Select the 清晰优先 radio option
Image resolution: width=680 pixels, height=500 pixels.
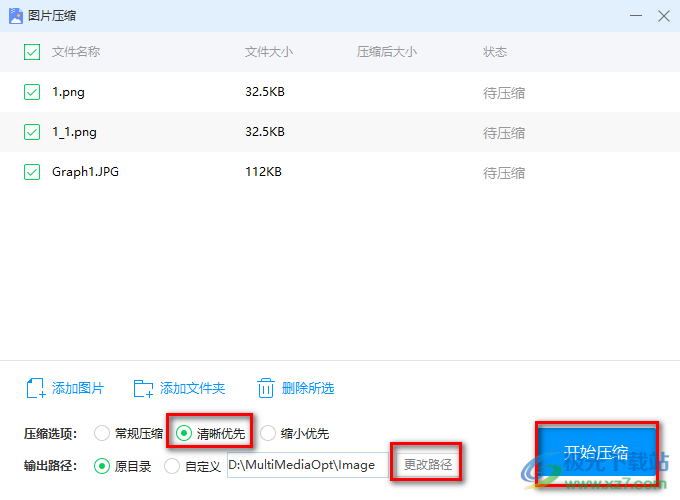click(184, 433)
